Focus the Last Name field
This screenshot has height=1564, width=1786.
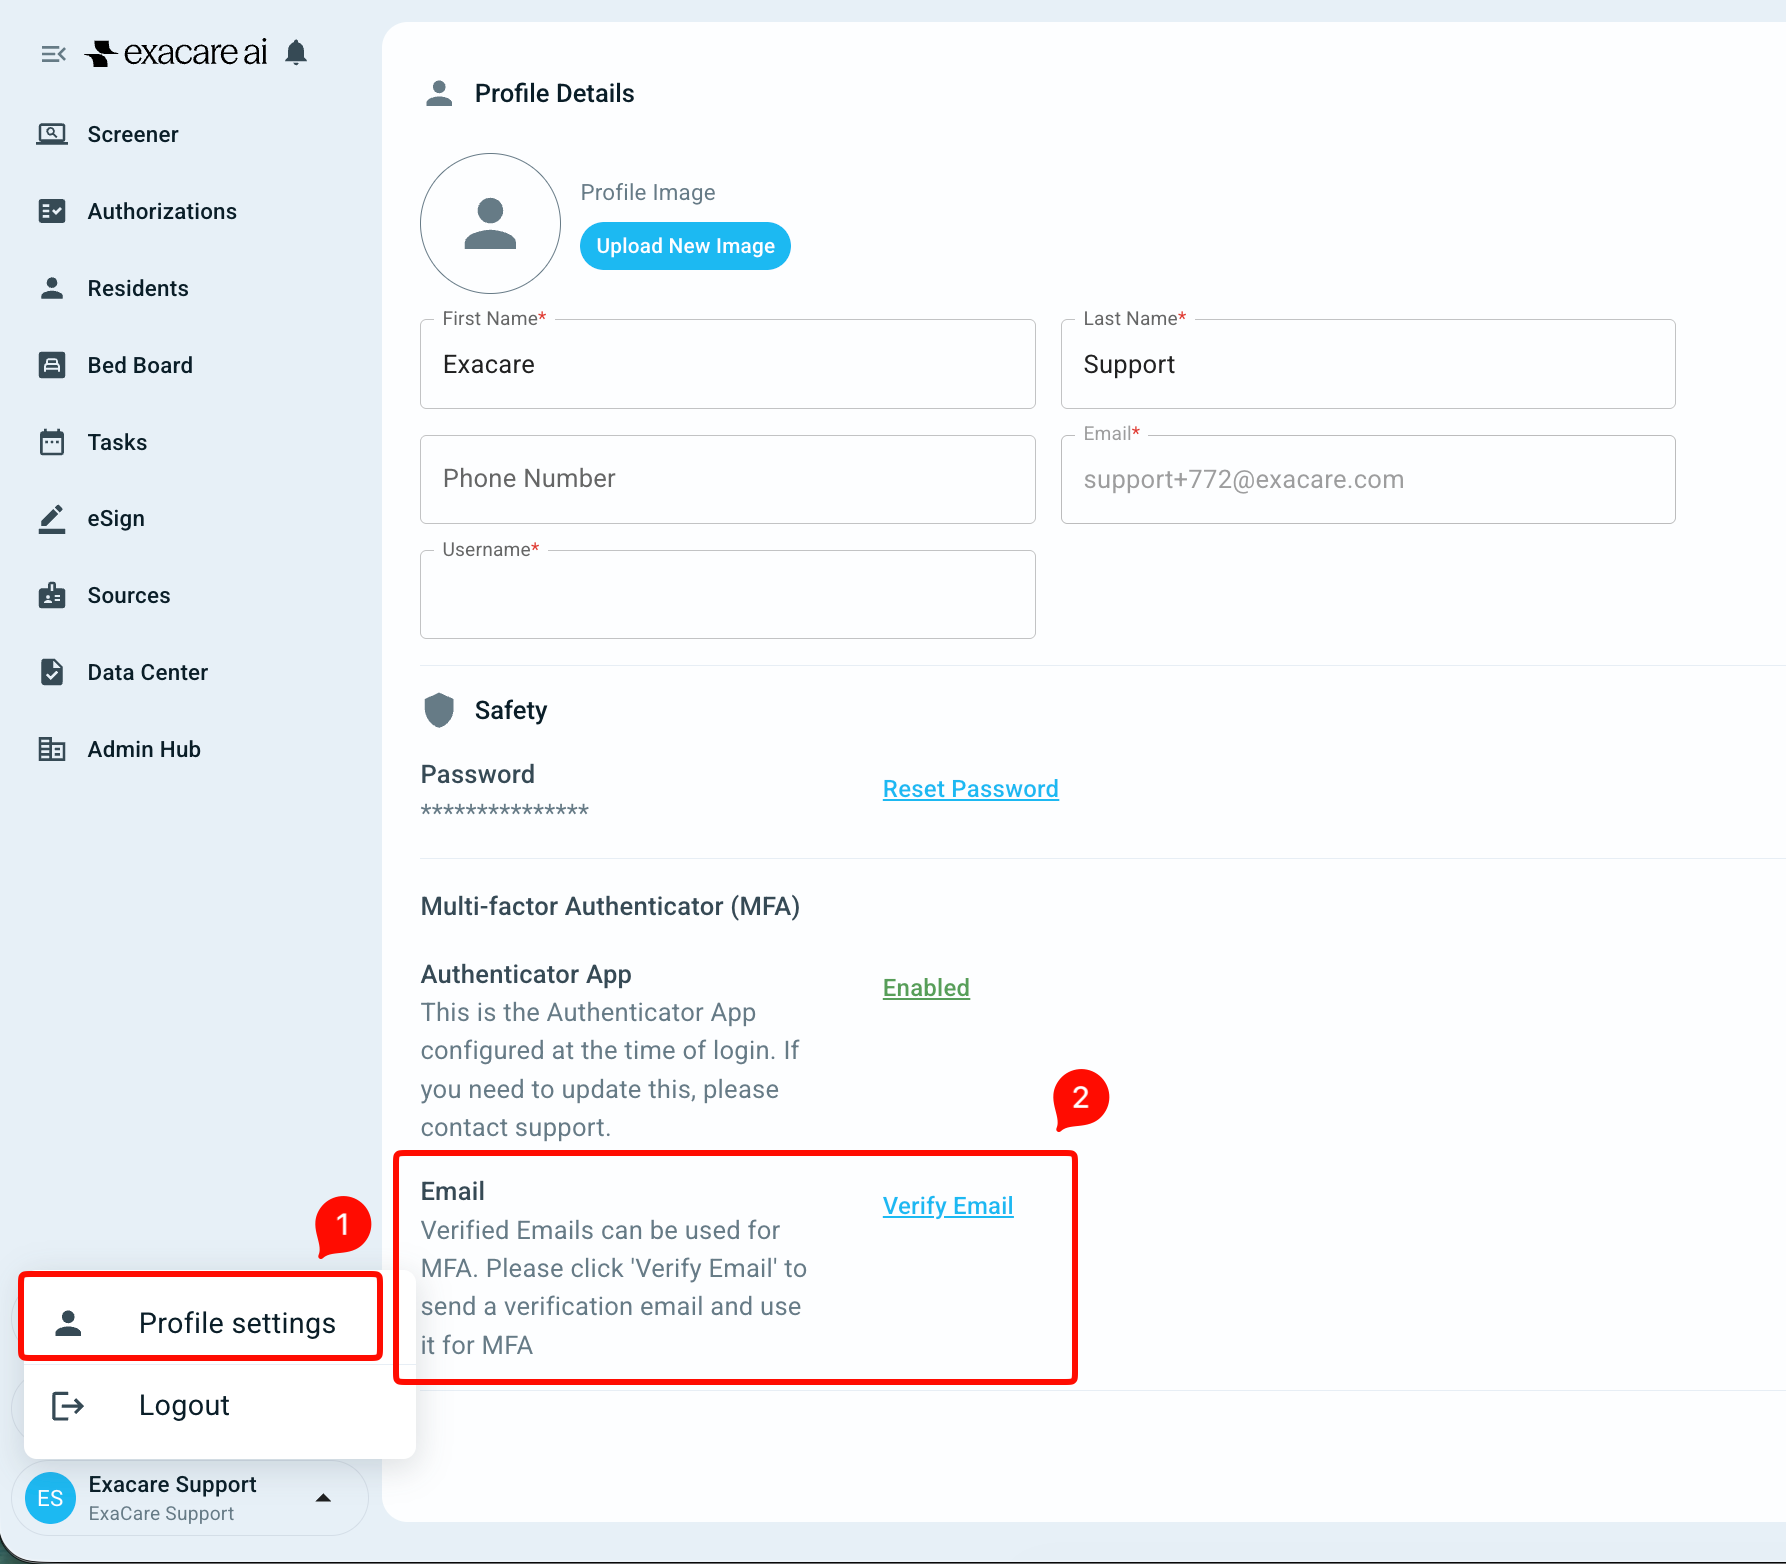tap(1368, 364)
